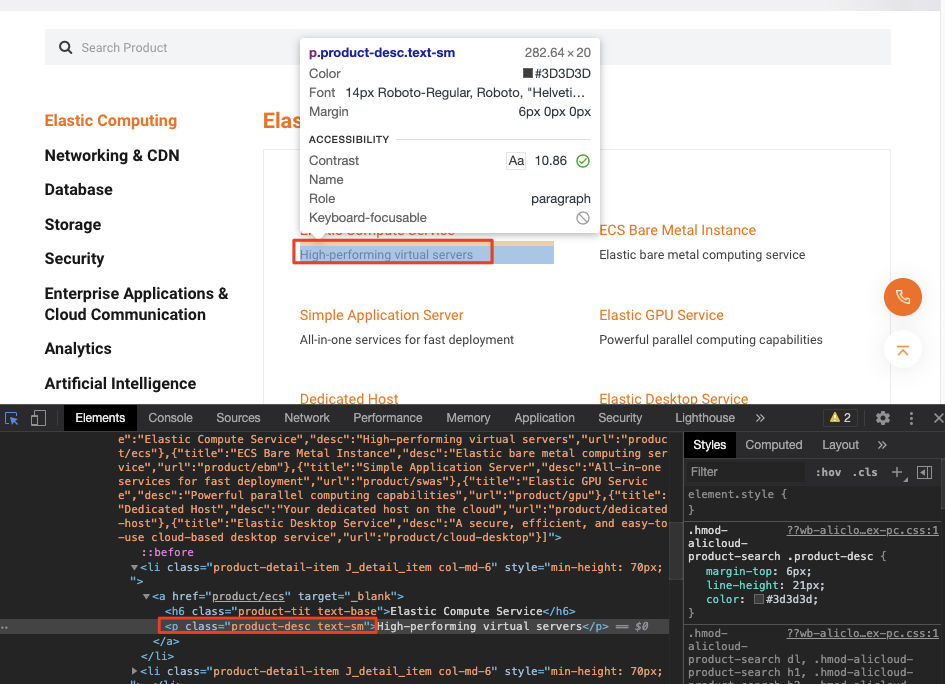Open ECS Bare Metal Instance link
The image size is (945, 684).
tap(677, 230)
